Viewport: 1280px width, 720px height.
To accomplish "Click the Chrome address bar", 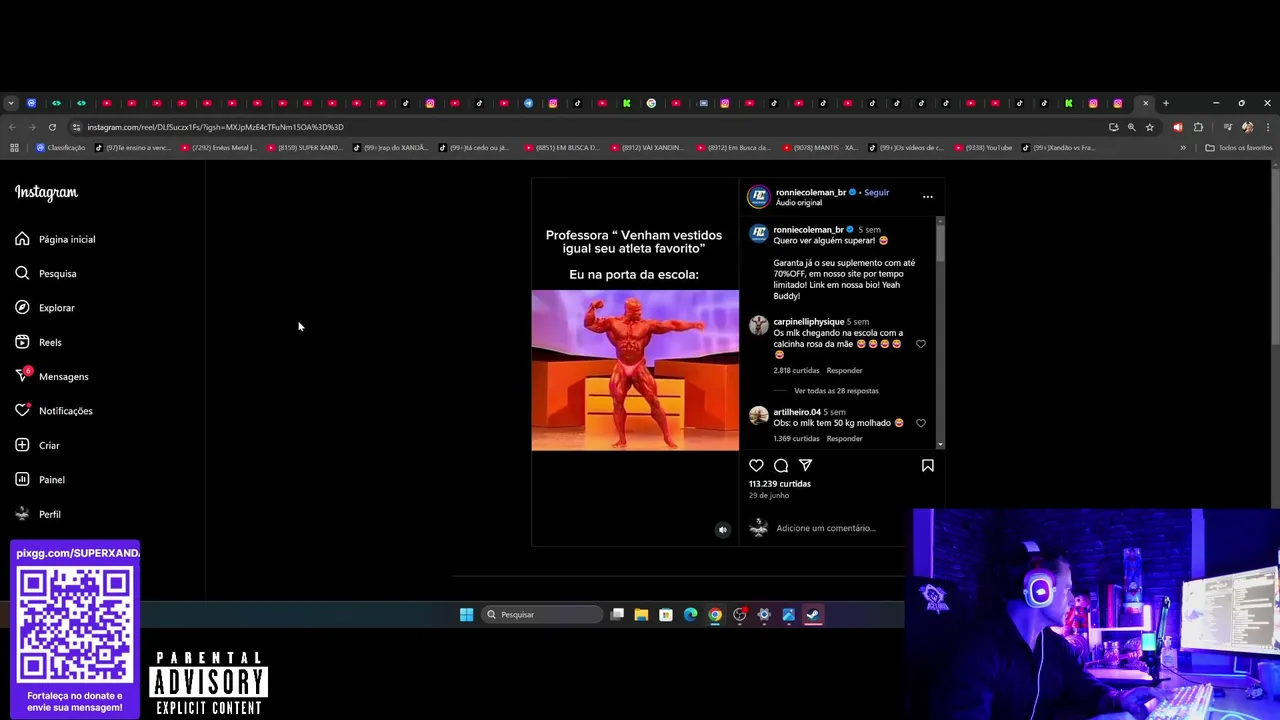I will pos(590,127).
